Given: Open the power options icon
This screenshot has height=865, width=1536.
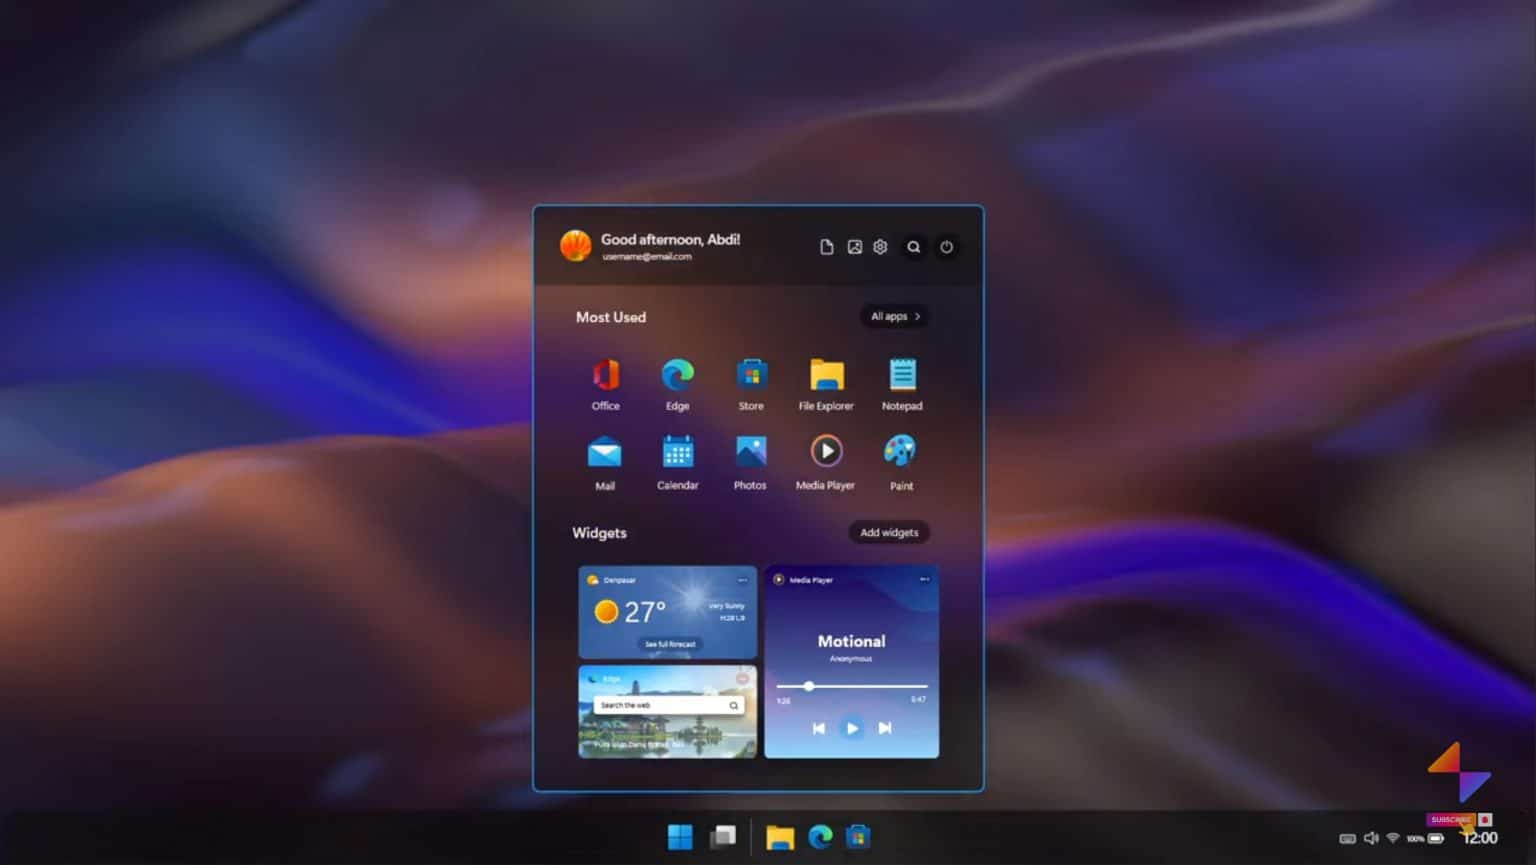Looking at the screenshot, I should click(946, 246).
